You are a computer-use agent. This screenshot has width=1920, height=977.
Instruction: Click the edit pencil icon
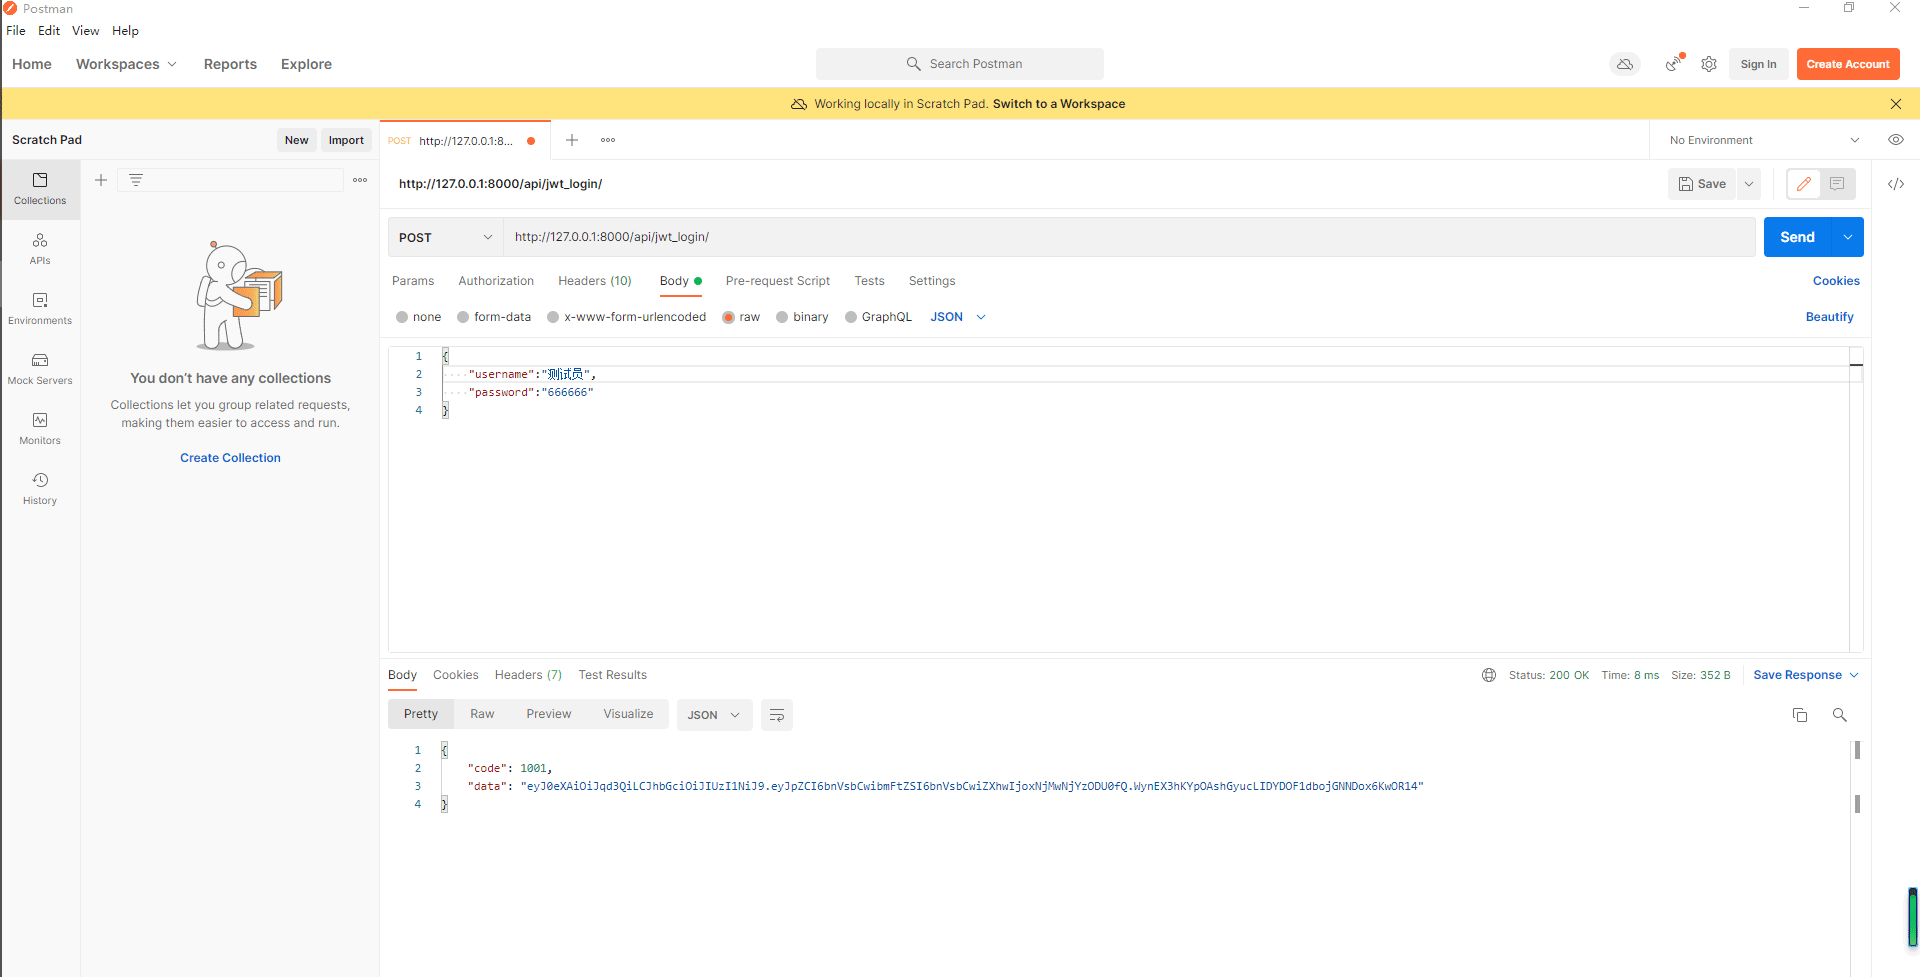pyautogui.click(x=1804, y=184)
